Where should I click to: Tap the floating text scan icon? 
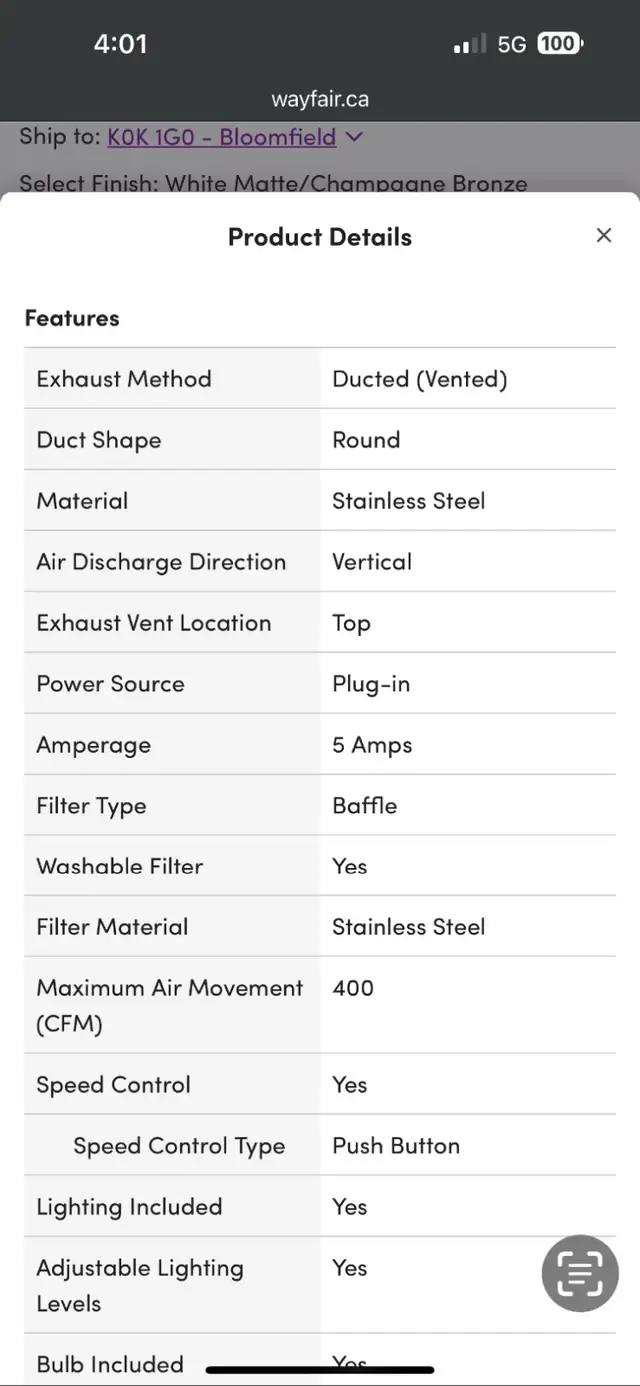pyautogui.click(x=580, y=1273)
